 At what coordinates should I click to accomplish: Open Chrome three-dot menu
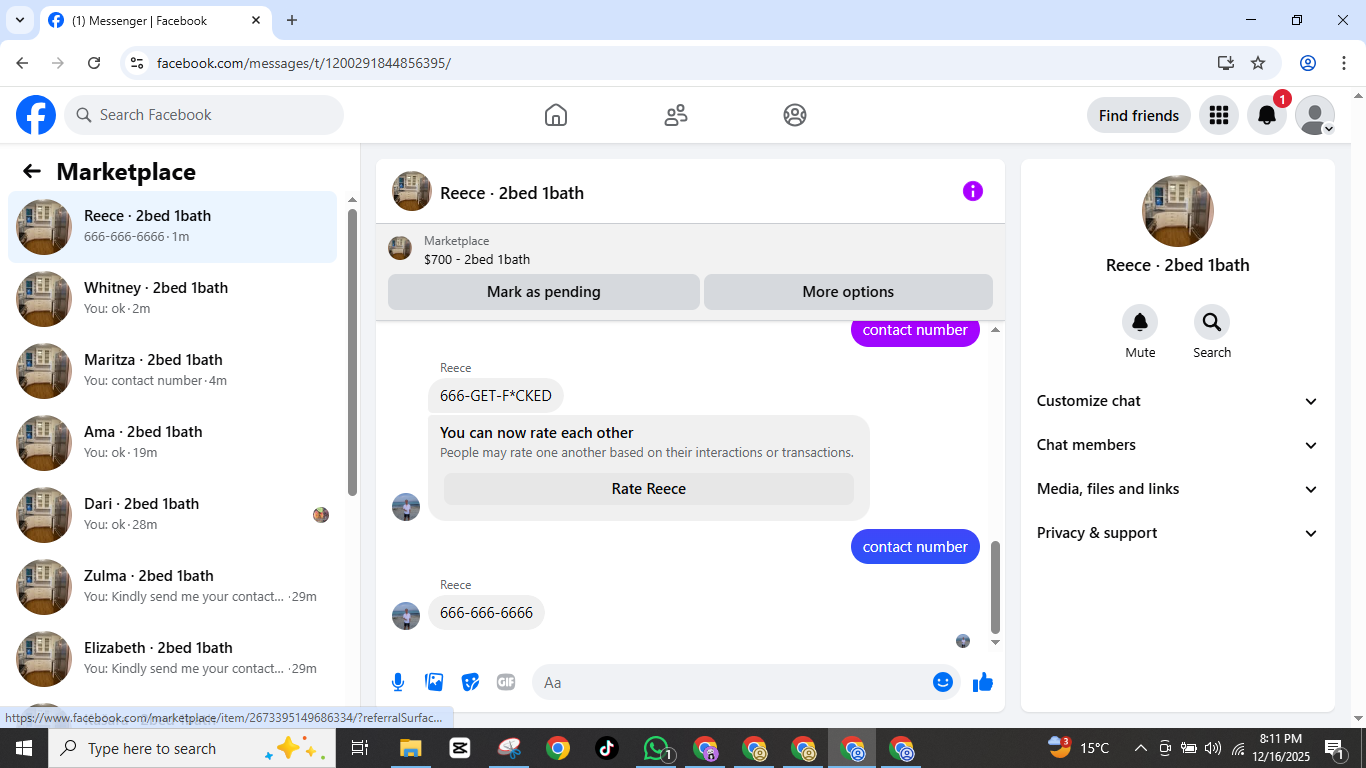1344,63
